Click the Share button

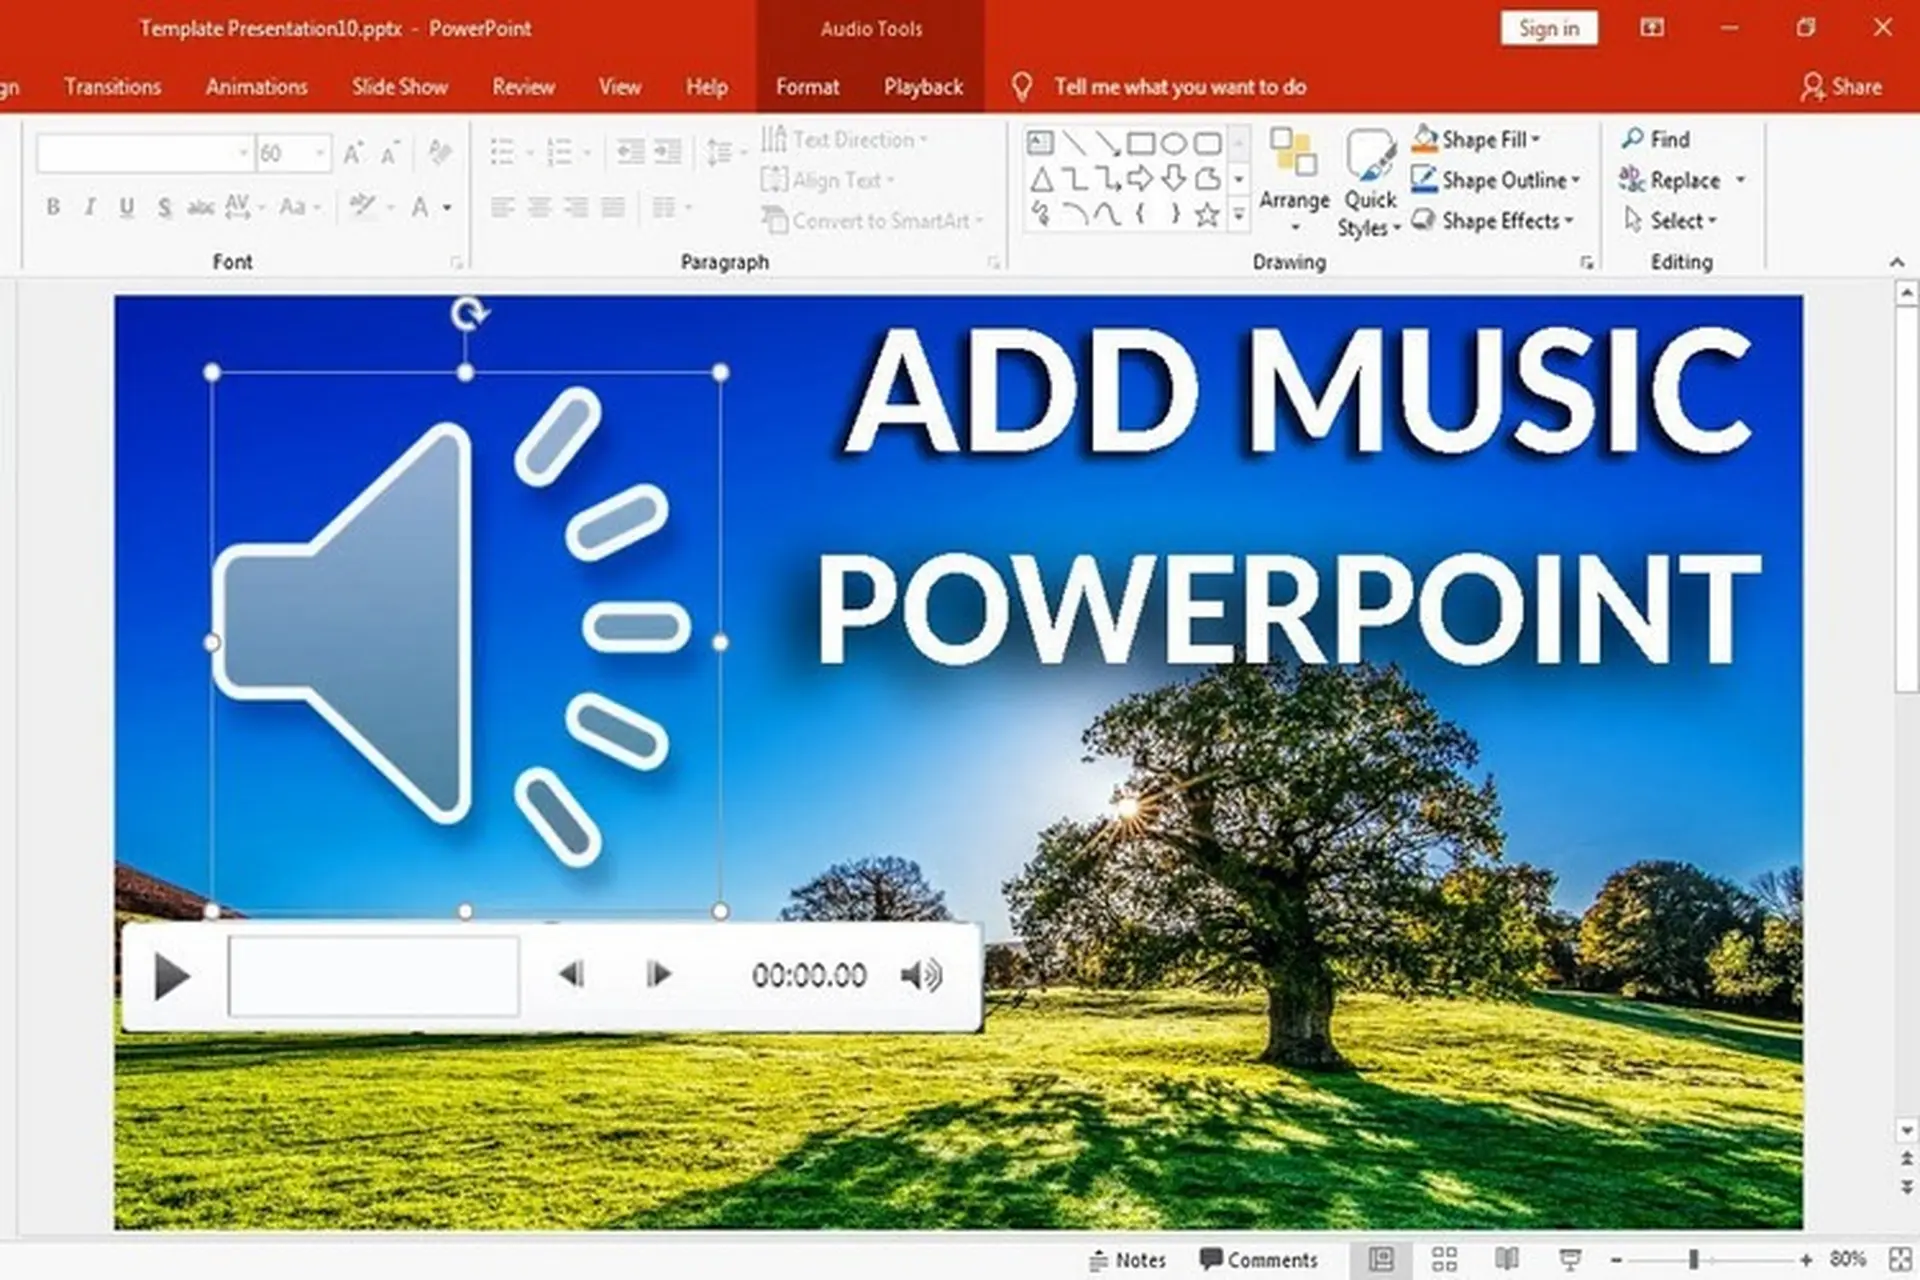pyautogui.click(x=1843, y=87)
